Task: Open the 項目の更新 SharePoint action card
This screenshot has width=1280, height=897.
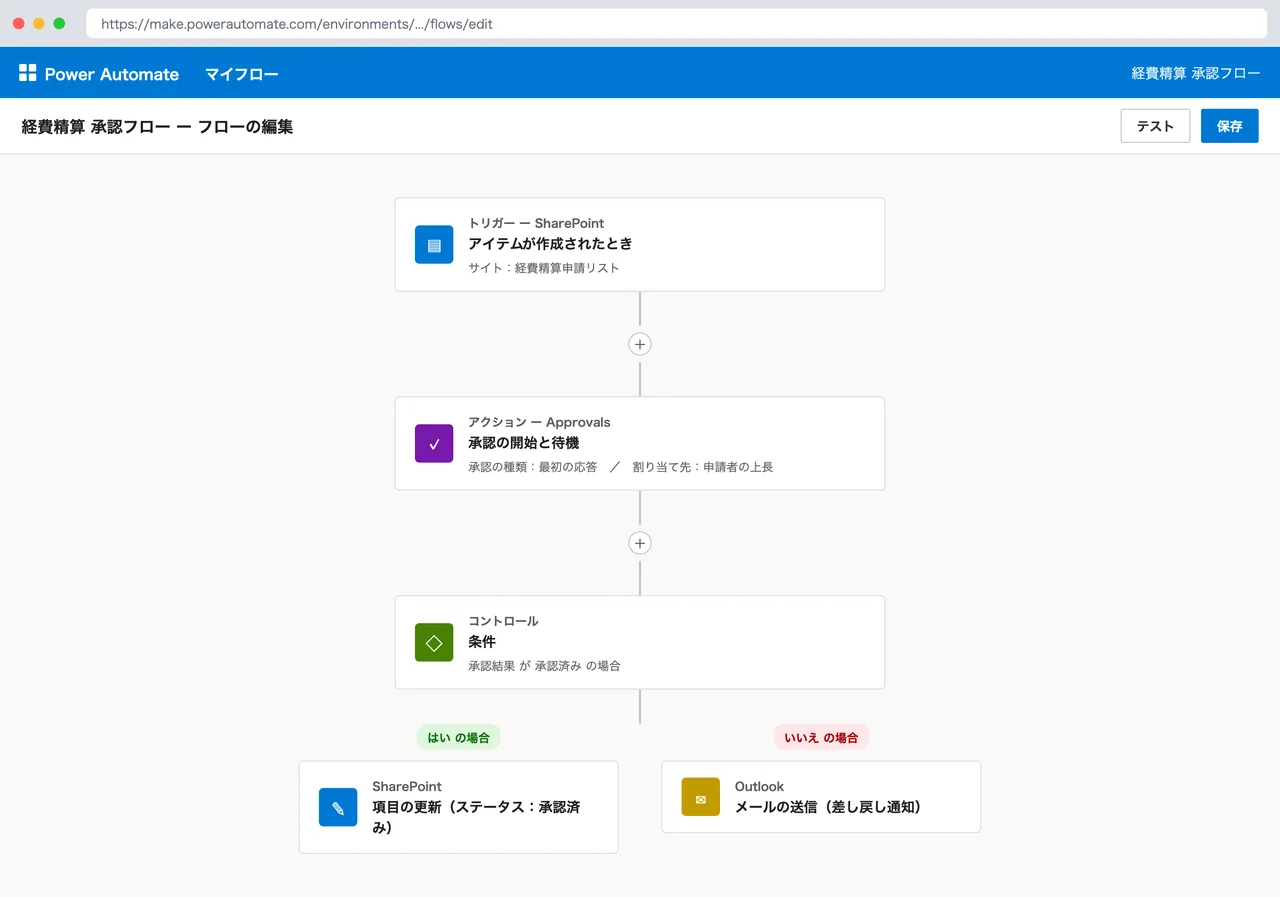Action: click(x=459, y=807)
